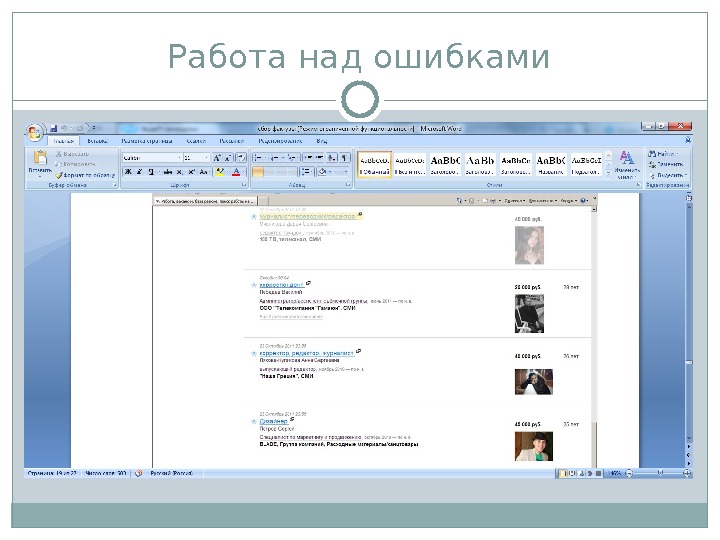Click the Bullets list icon
The width and height of the screenshot is (720, 540).
[260, 158]
